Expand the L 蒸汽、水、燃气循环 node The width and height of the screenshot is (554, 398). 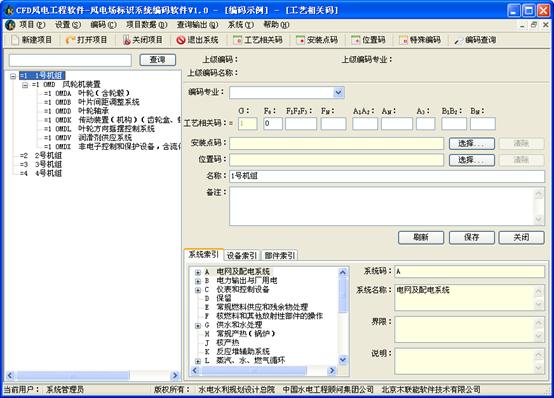coord(198,361)
